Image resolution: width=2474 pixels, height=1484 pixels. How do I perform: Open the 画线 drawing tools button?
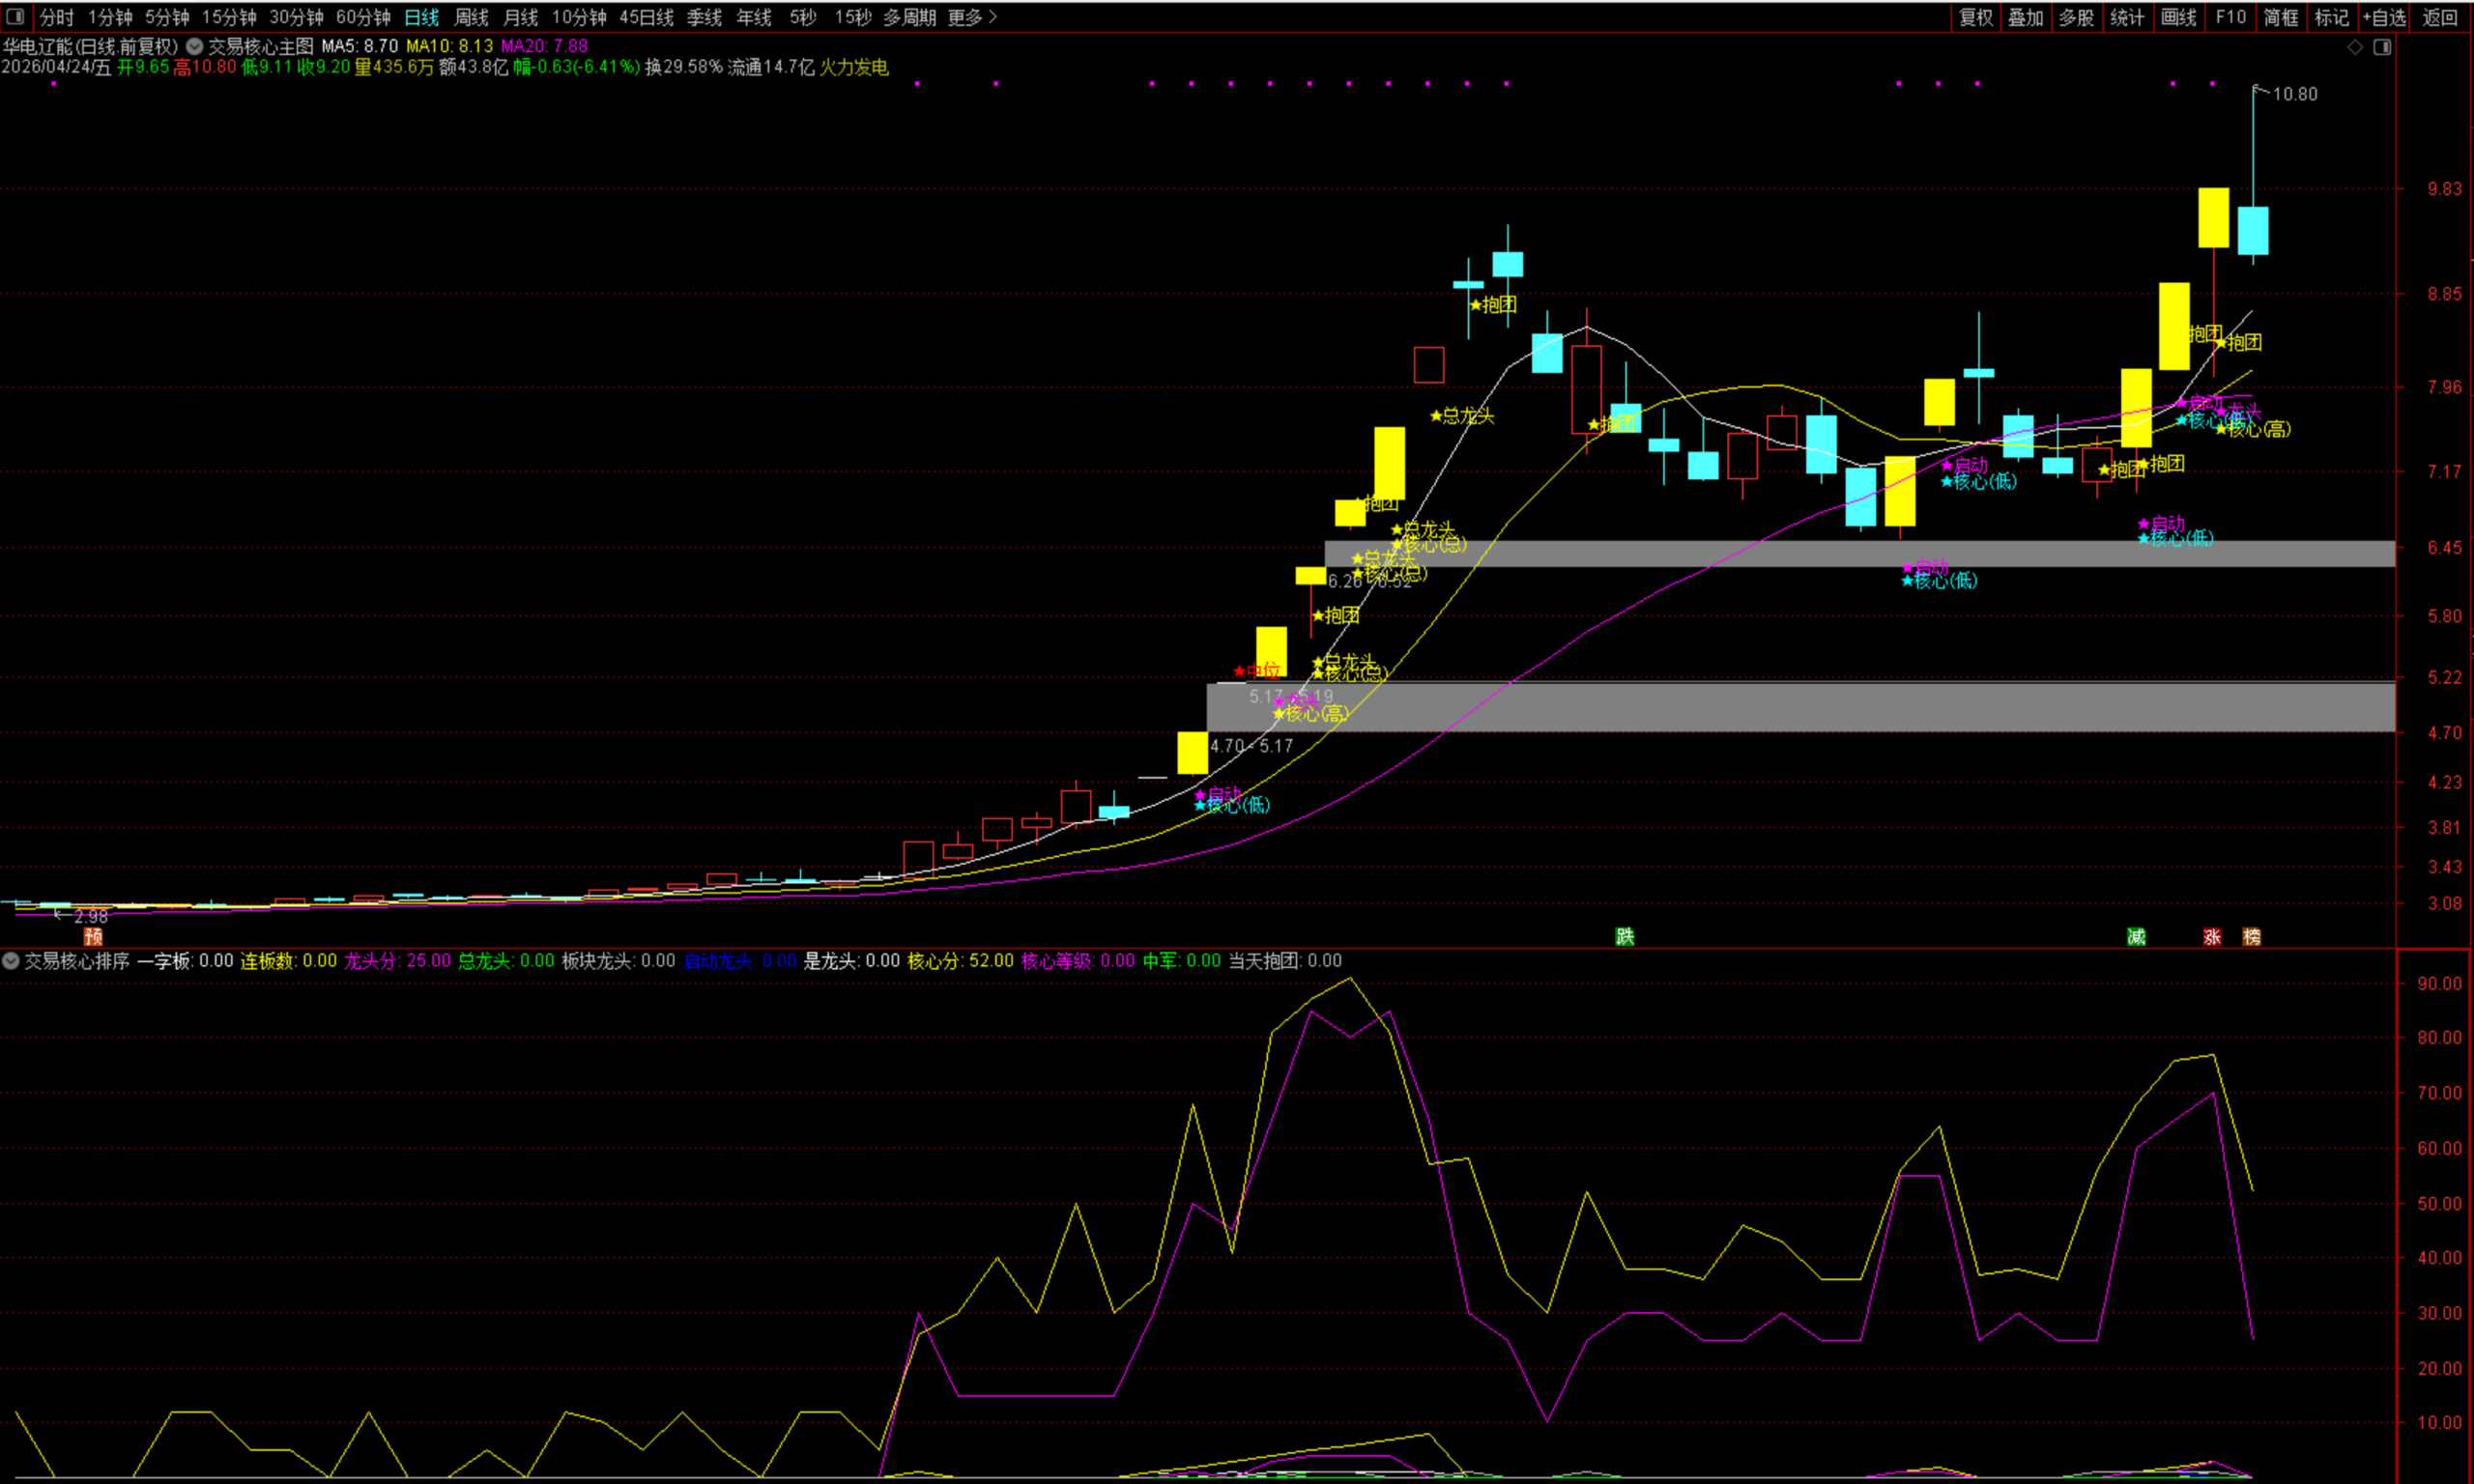coord(2178,17)
